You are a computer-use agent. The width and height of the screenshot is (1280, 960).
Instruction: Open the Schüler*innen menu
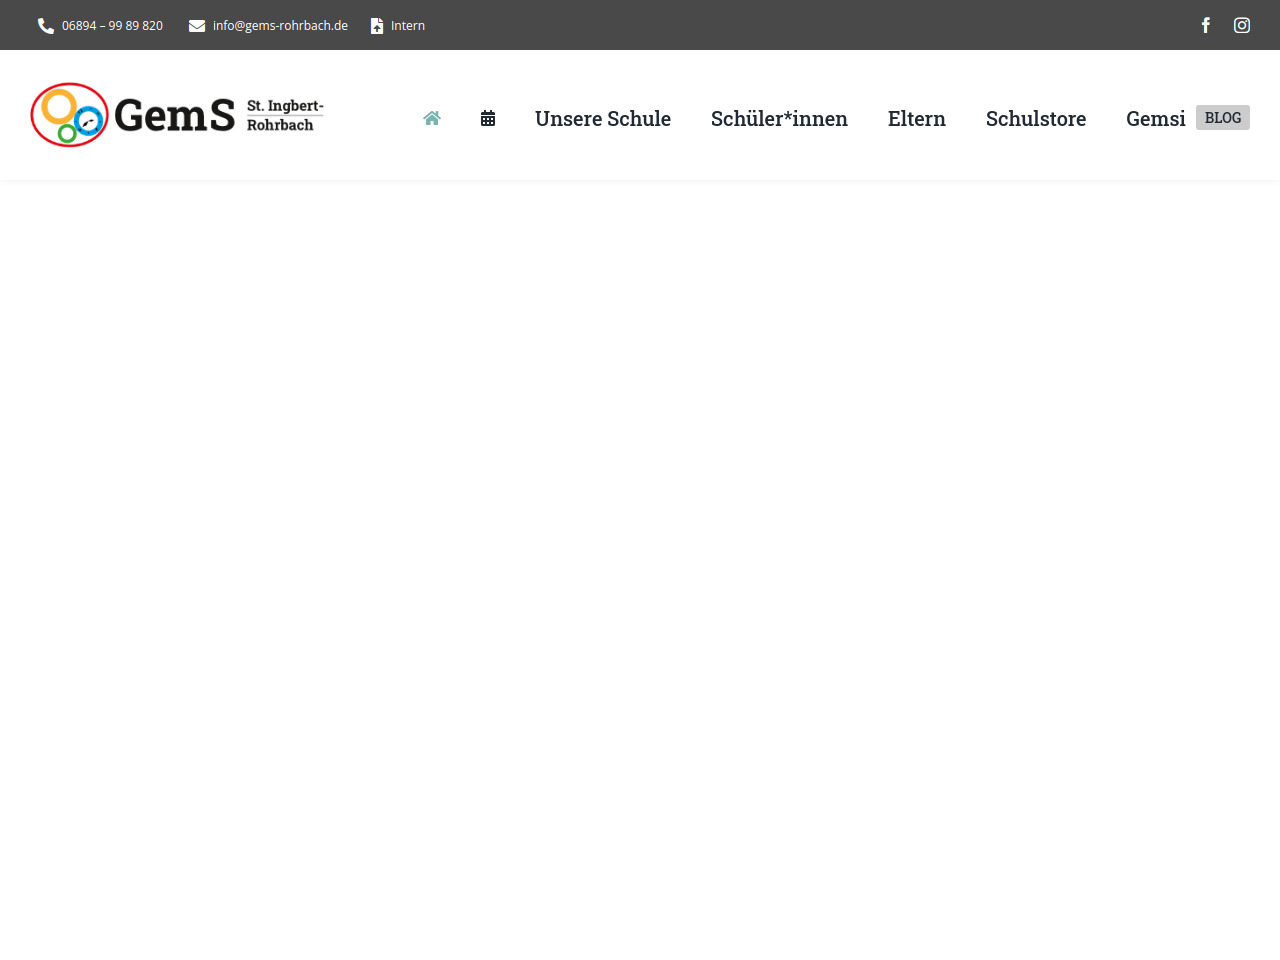779,118
